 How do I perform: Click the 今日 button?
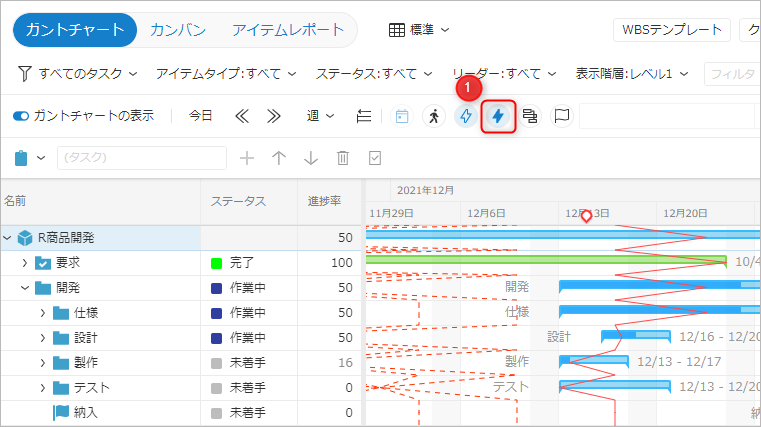201,116
